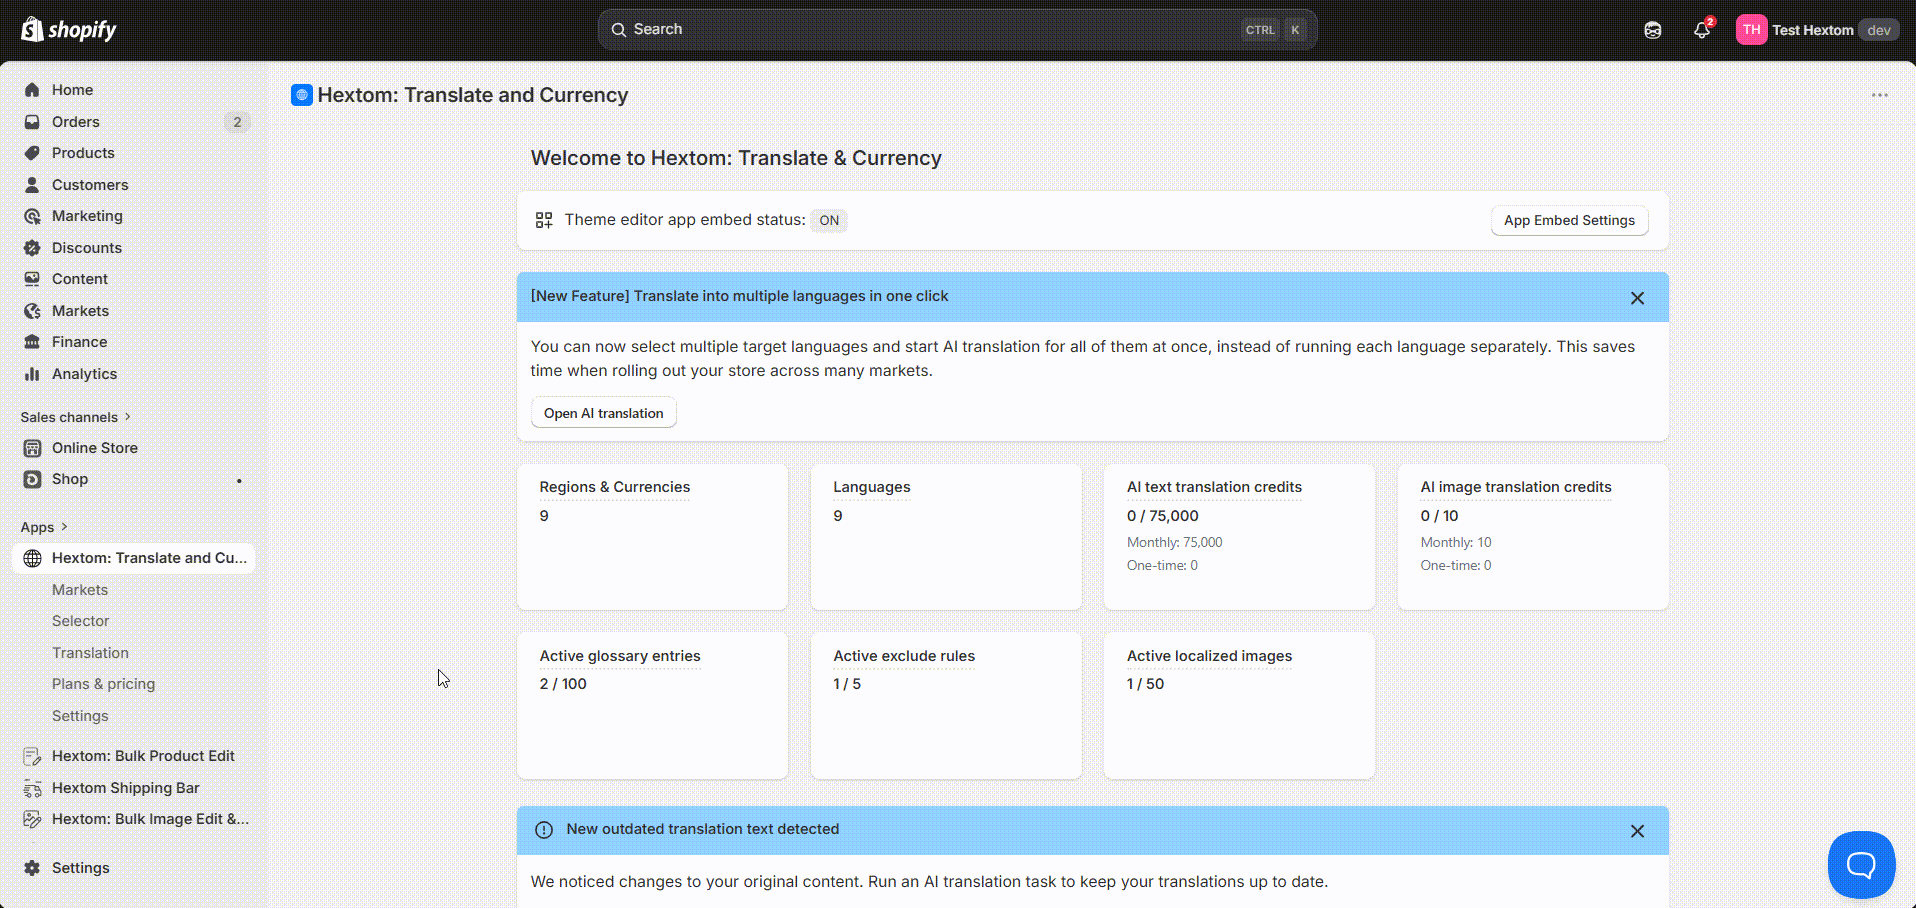Click the 'Theme editor app embed status:' label
Viewport: 1916px width, 908px height.
[685, 220]
